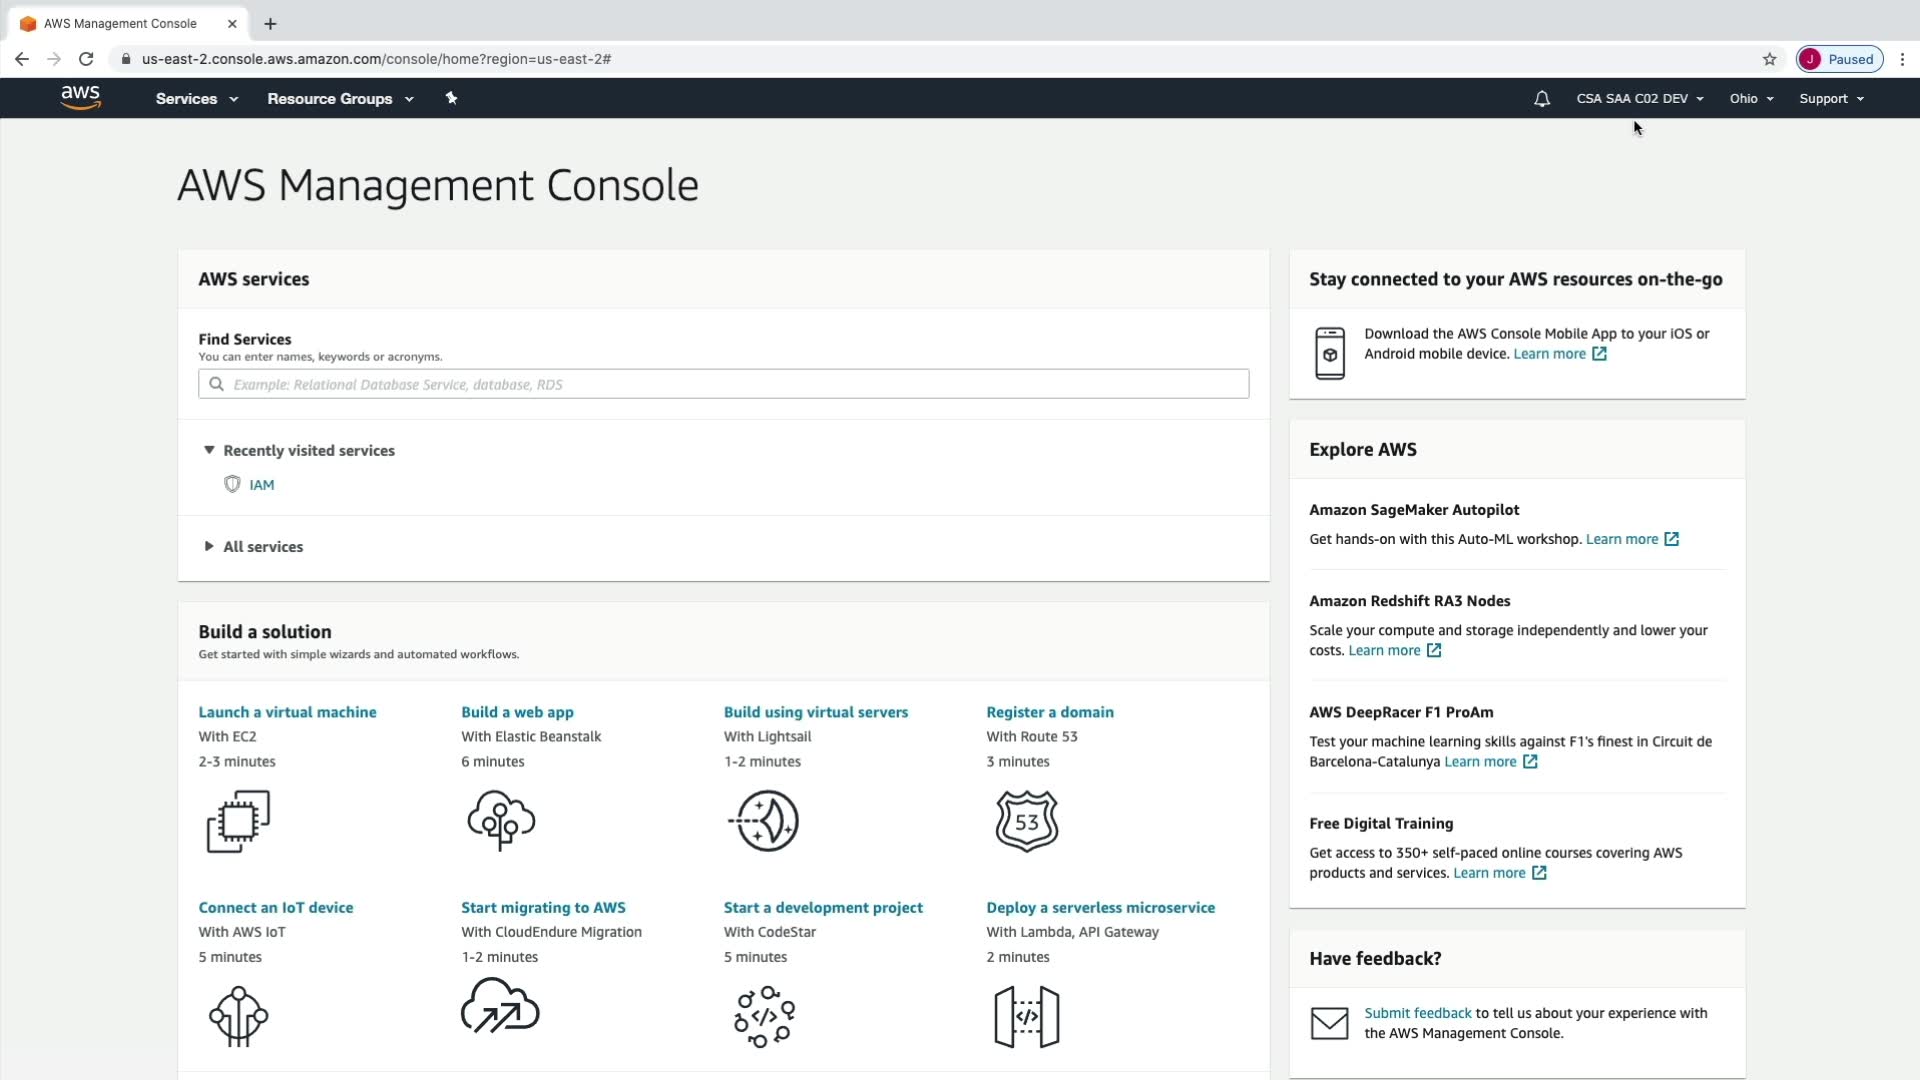The height and width of the screenshot is (1080, 1920).
Task: Click the pin shortcuts icon in navbar
Action: (451, 98)
